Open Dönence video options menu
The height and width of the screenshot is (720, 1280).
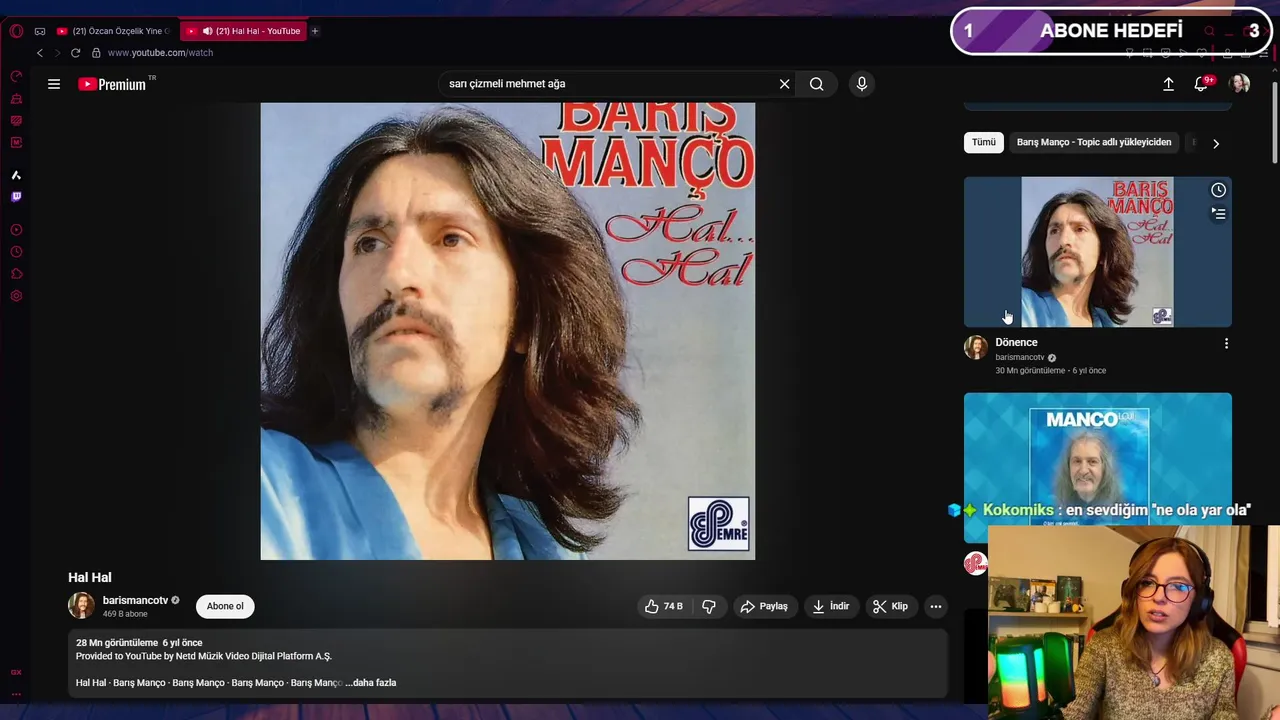pos(1226,343)
